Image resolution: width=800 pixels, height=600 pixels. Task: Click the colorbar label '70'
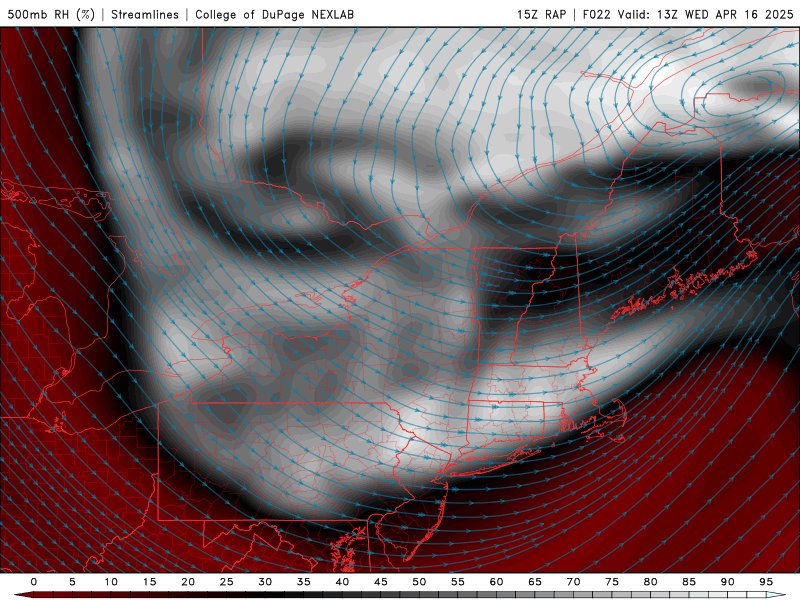573,582
